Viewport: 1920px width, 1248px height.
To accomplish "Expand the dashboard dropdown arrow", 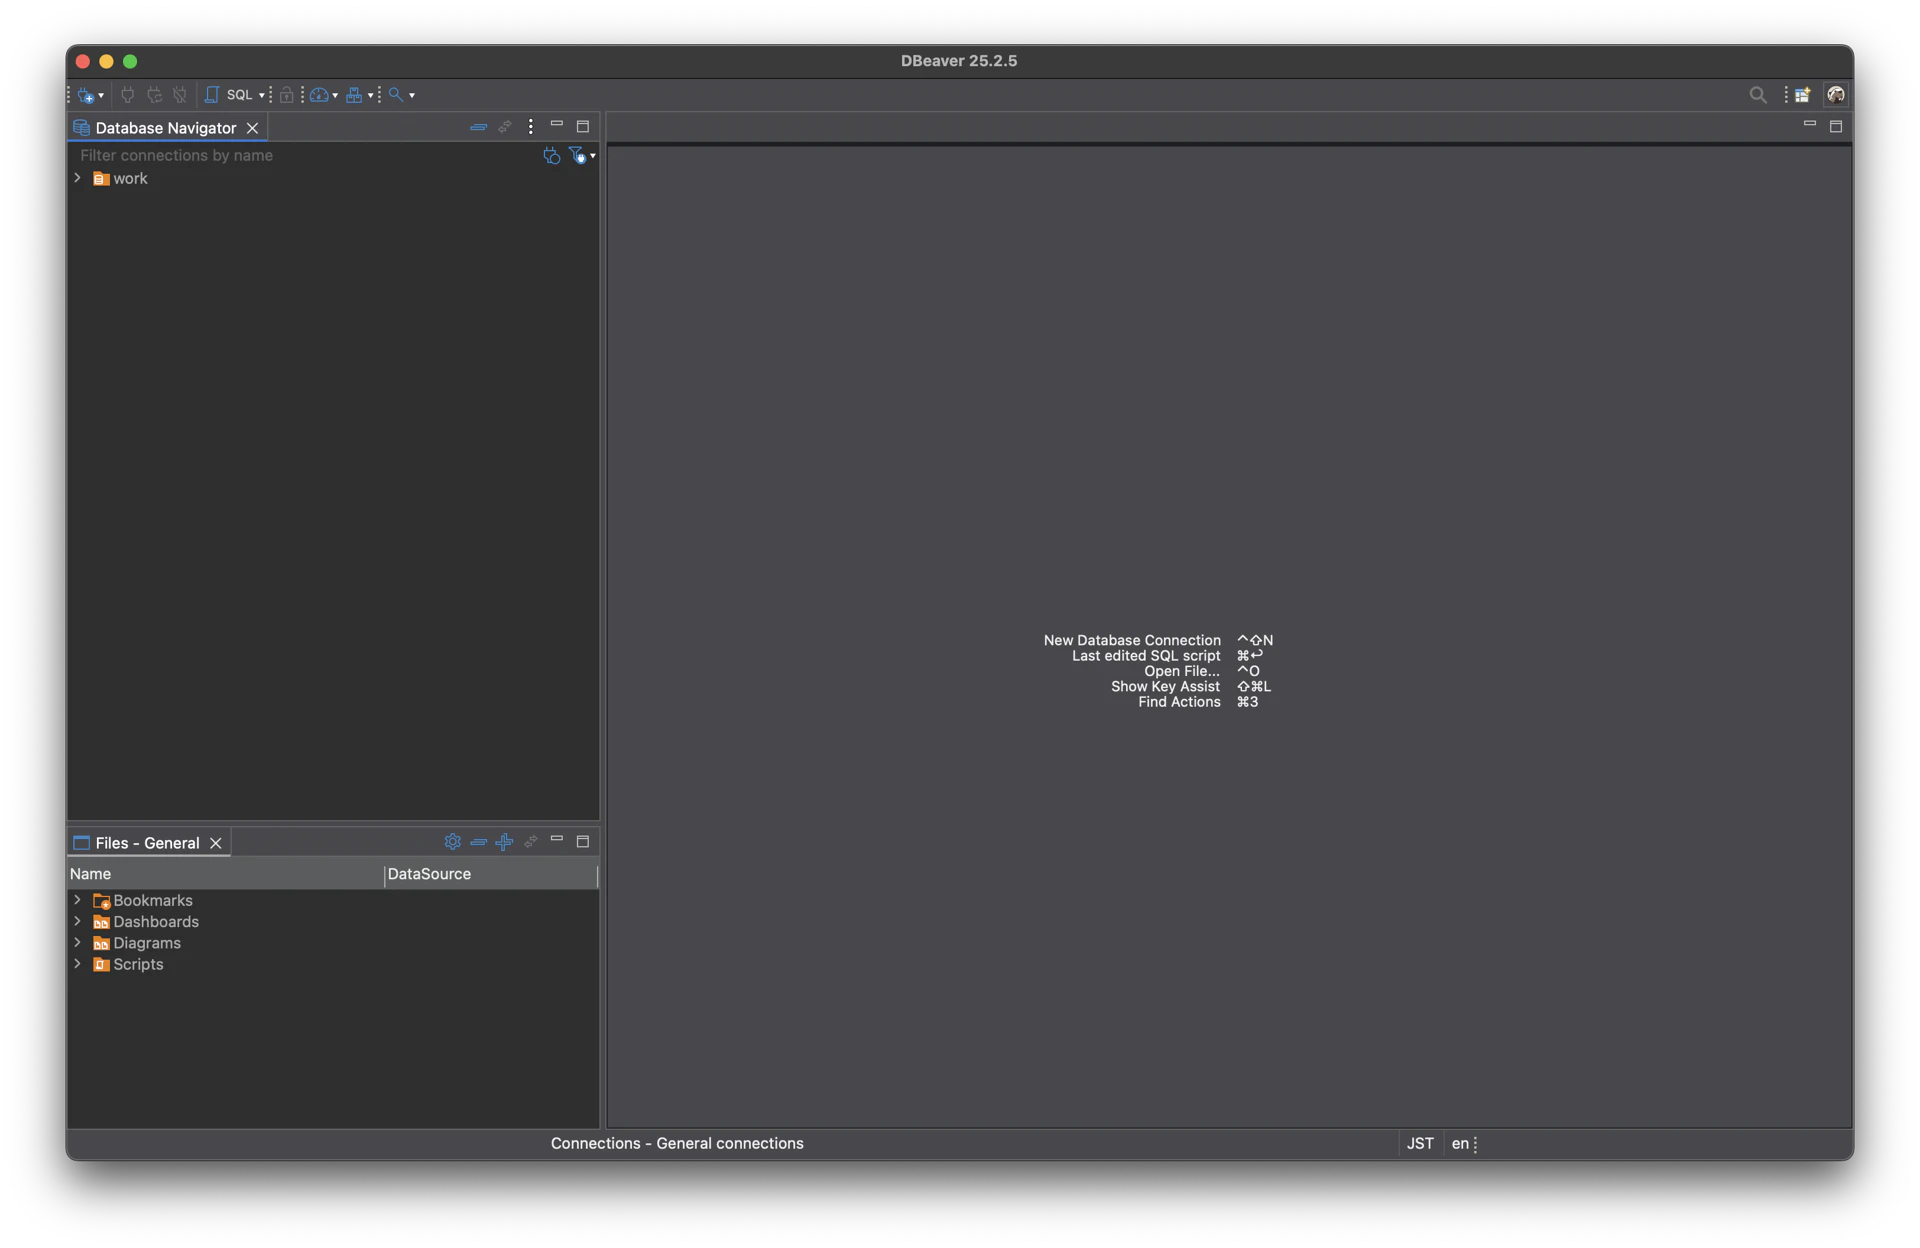I will click(335, 96).
